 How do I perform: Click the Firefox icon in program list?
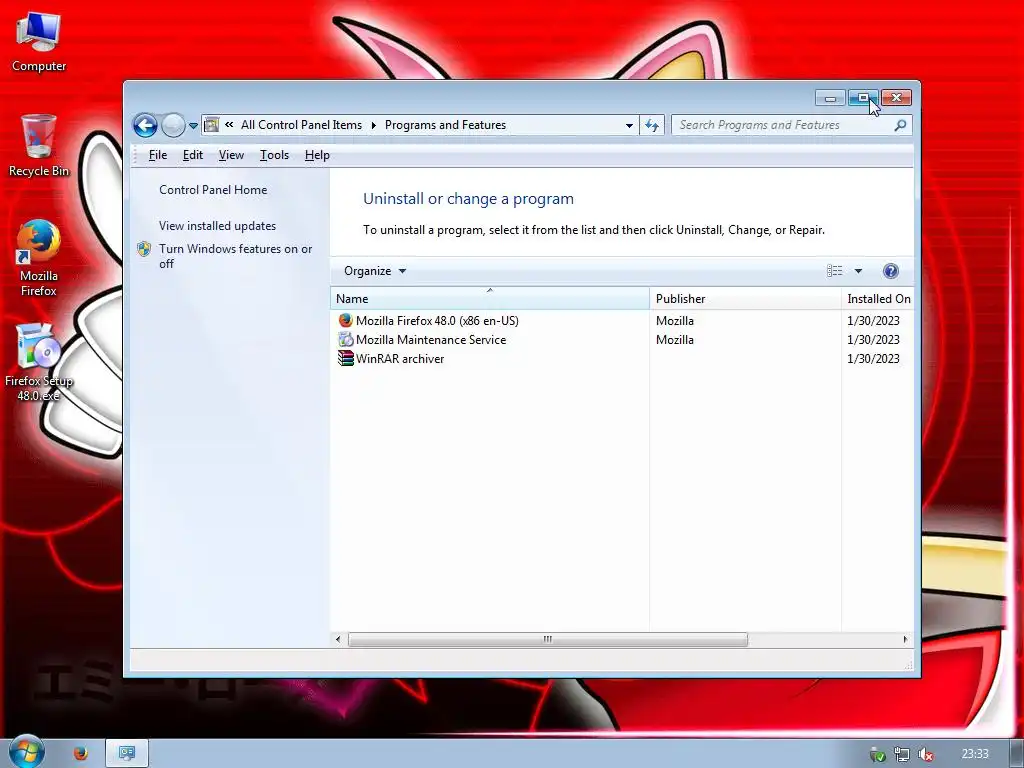(x=345, y=320)
